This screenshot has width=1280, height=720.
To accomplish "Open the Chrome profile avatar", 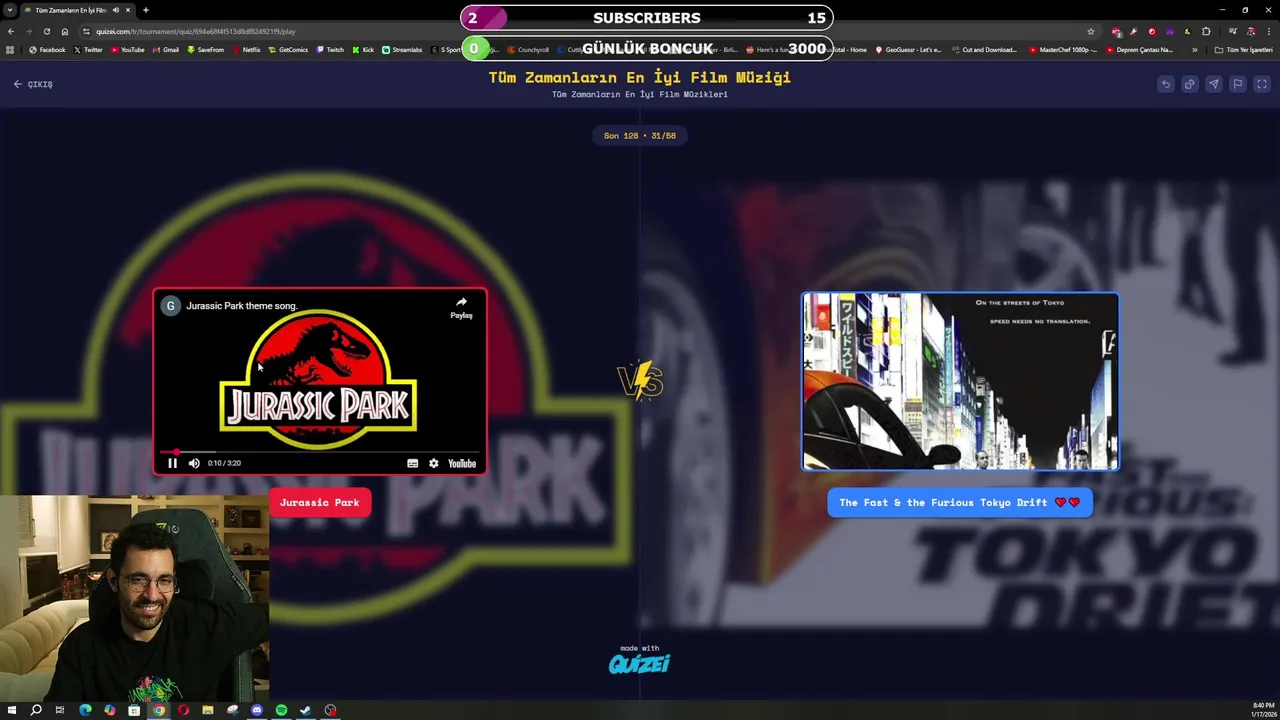I will click(x=1251, y=31).
